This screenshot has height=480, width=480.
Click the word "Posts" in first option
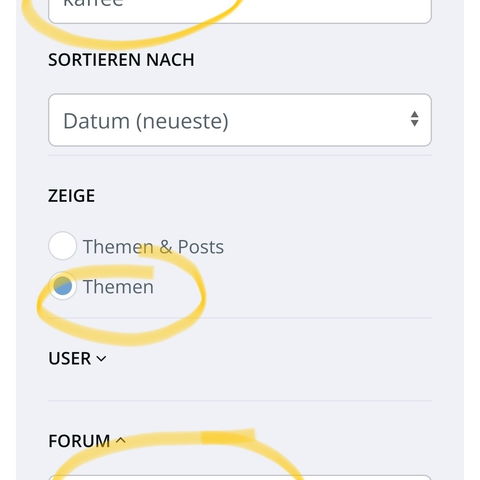[201, 247]
